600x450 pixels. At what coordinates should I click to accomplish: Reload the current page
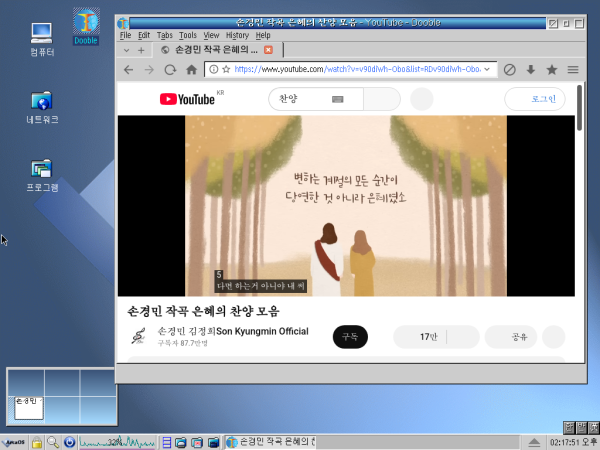point(170,70)
